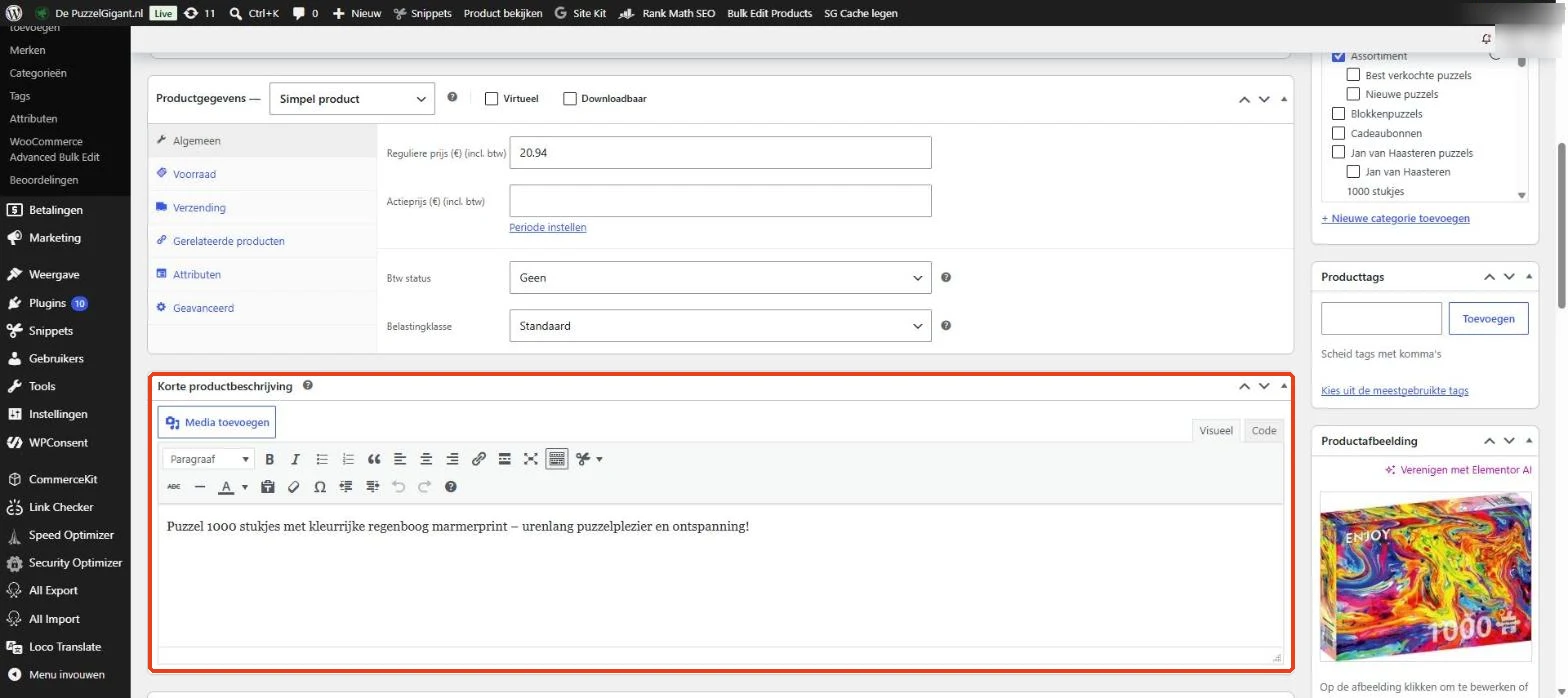Toggle the editor toolbar toggle (kitchen sink)

point(557,459)
